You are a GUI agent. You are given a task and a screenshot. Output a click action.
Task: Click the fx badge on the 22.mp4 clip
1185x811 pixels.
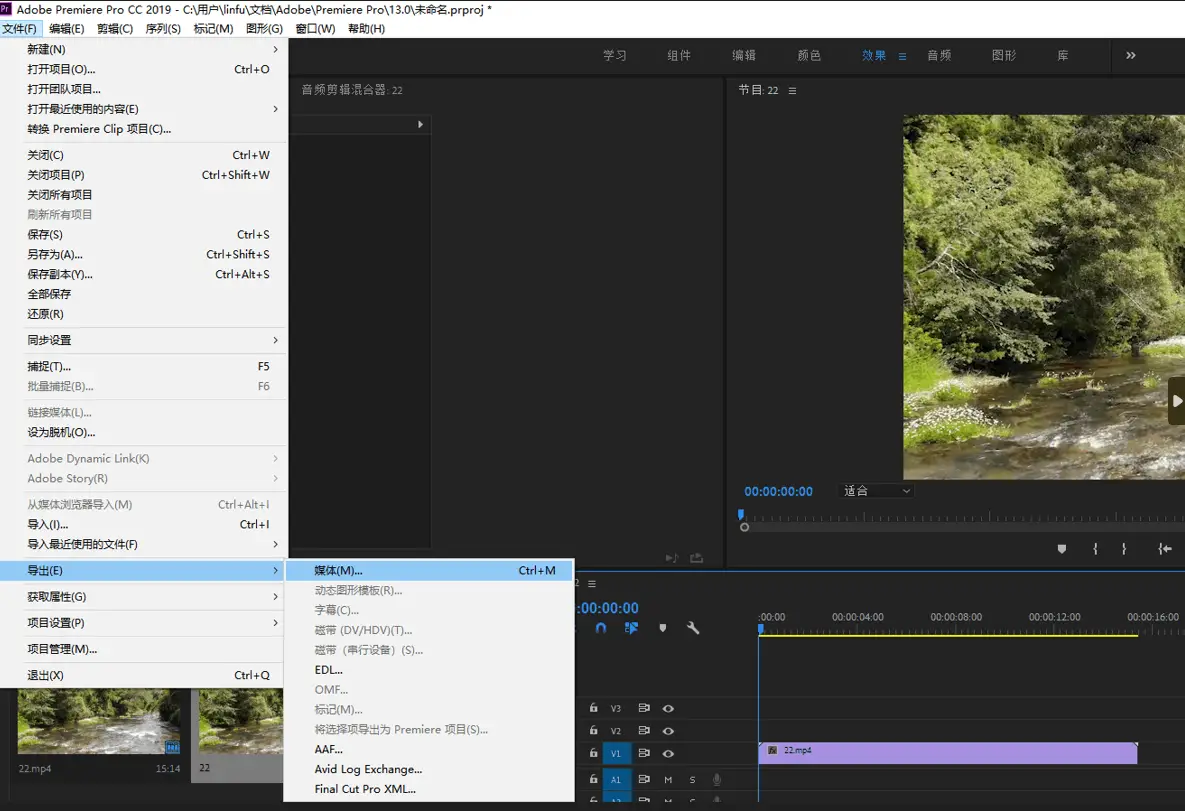(x=772, y=751)
